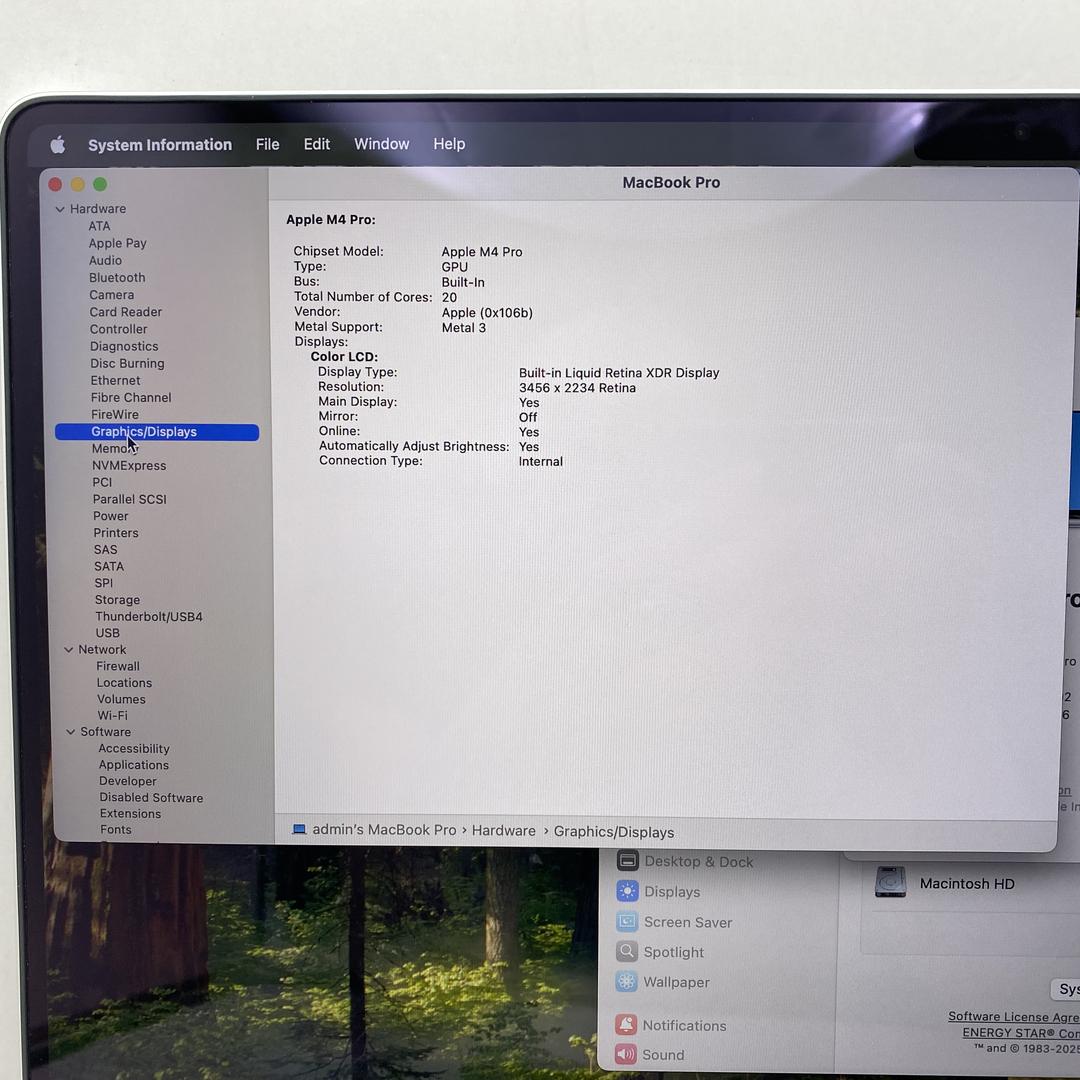Viewport: 1080px width, 1080px height.
Task: Select Locations under Network
Action: pos(124,683)
